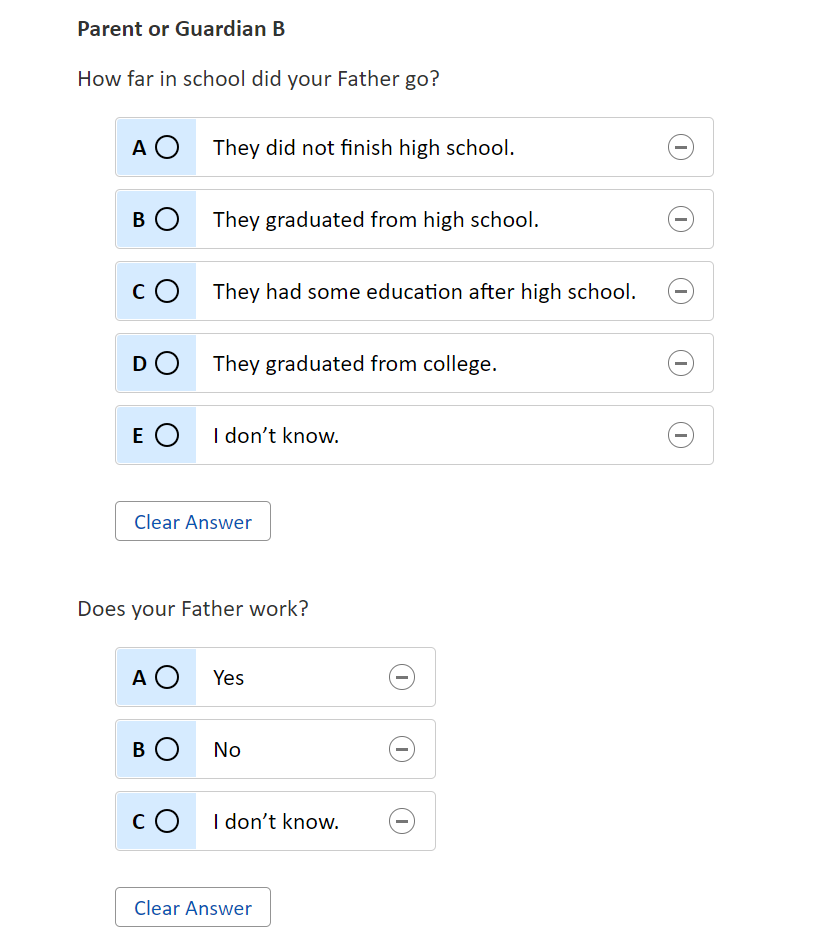This screenshot has height=938, width=839.
Task: Select radio B 'They graduated from high school'
Action: (167, 220)
